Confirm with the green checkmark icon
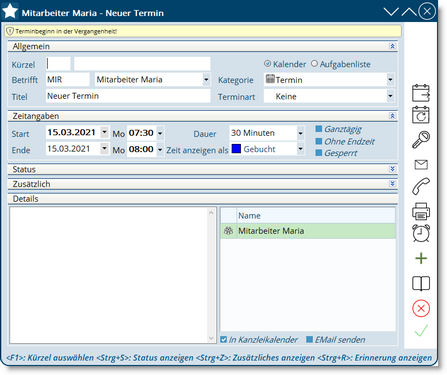 point(421,330)
